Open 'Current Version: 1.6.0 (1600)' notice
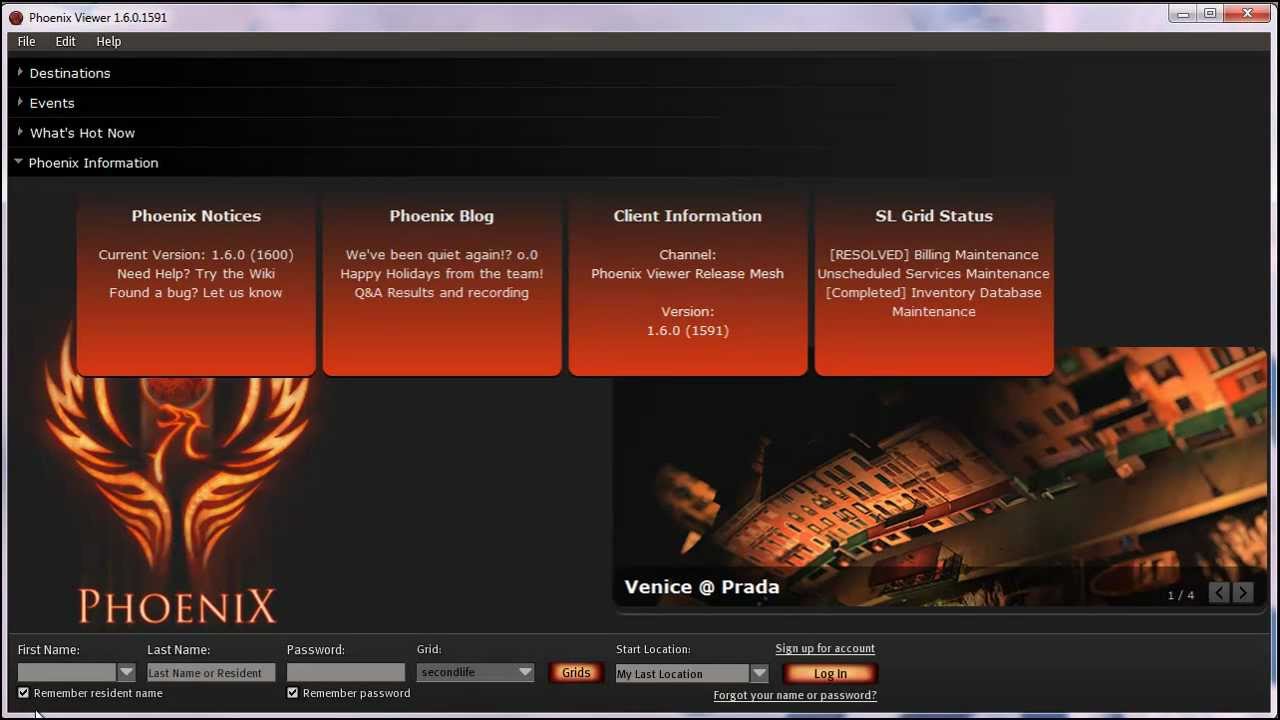The image size is (1280, 720). click(196, 254)
